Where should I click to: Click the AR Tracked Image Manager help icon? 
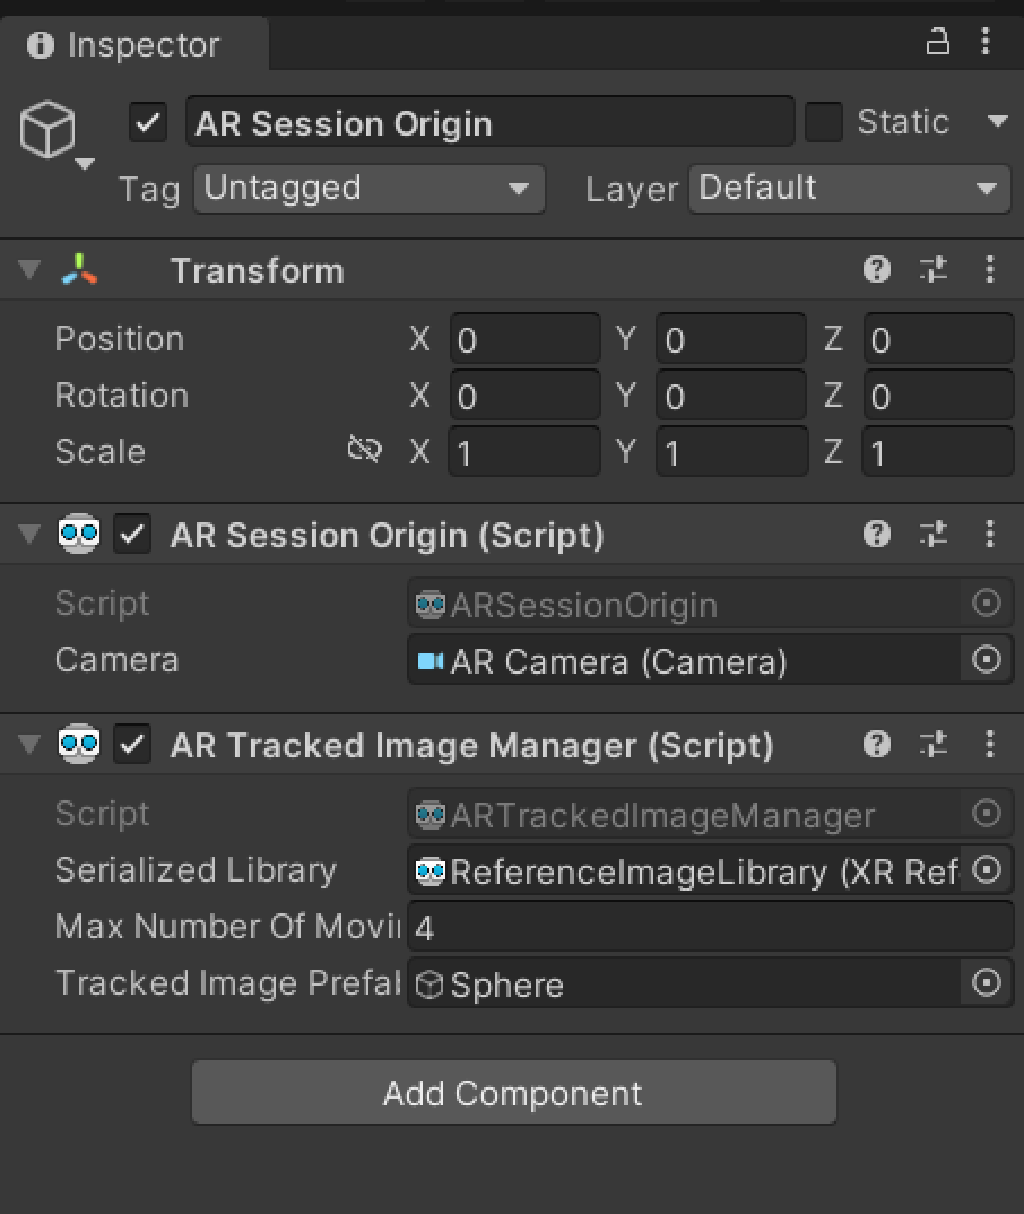click(x=877, y=744)
